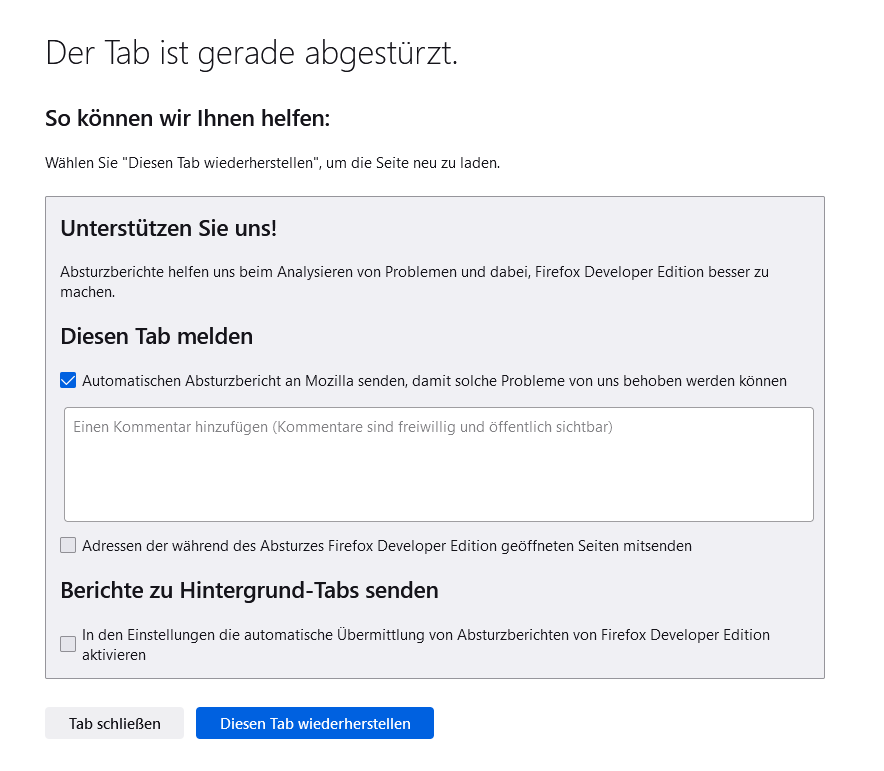Check the box to include page addresses
The width and height of the screenshot is (884, 771).
click(68, 545)
